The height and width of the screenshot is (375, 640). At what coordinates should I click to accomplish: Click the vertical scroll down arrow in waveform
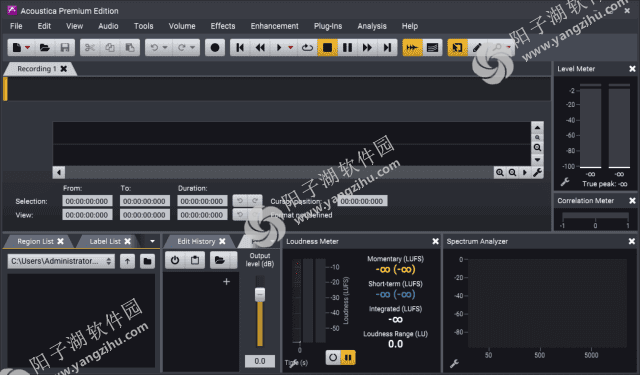click(x=537, y=160)
